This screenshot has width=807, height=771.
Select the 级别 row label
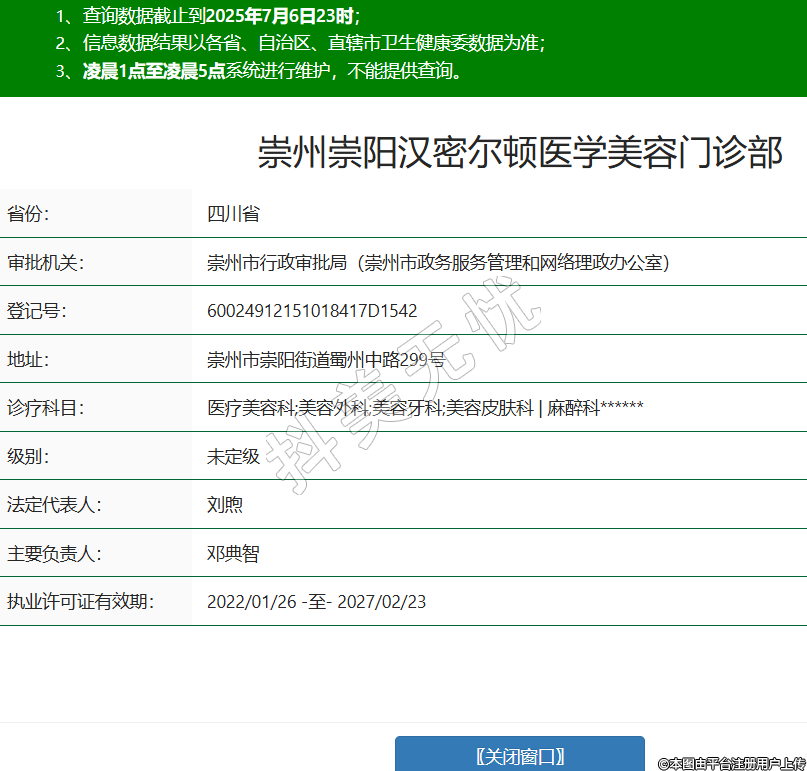coord(28,456)
